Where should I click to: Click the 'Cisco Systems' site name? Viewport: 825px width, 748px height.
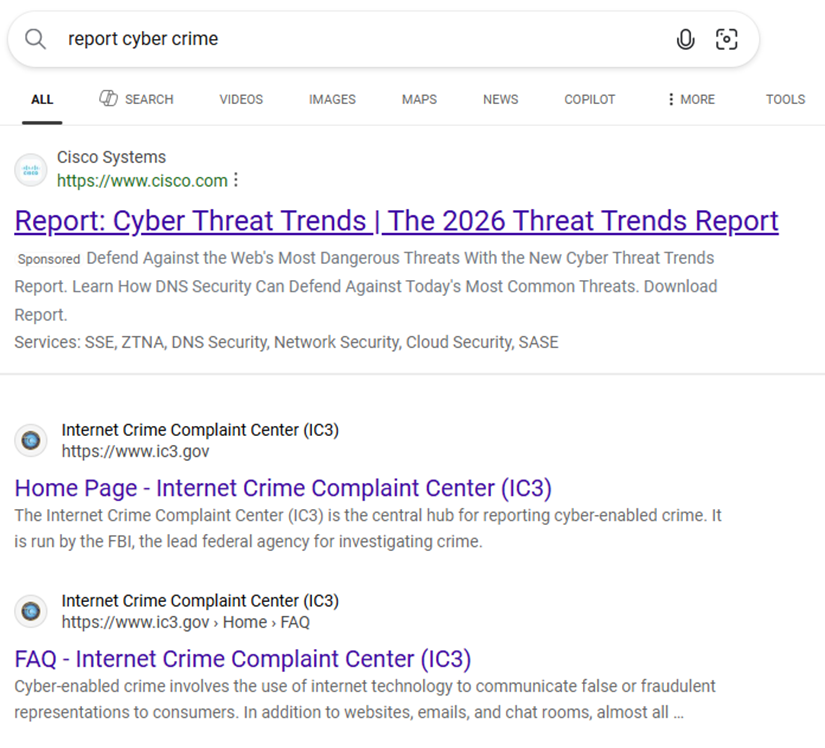(x=111, y=157)
